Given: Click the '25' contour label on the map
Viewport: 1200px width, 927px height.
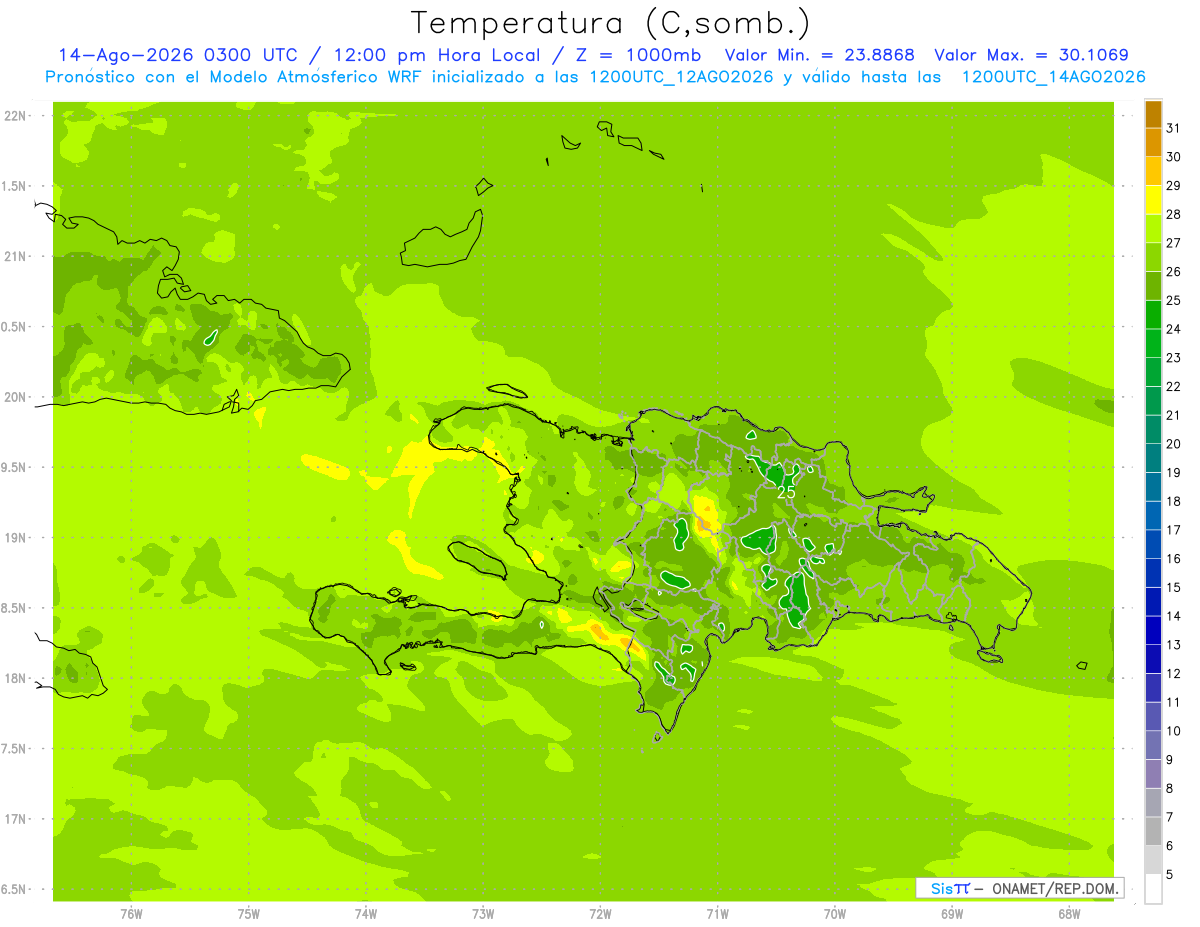Looking at the screenshot, I should click(x=786, y=493).
